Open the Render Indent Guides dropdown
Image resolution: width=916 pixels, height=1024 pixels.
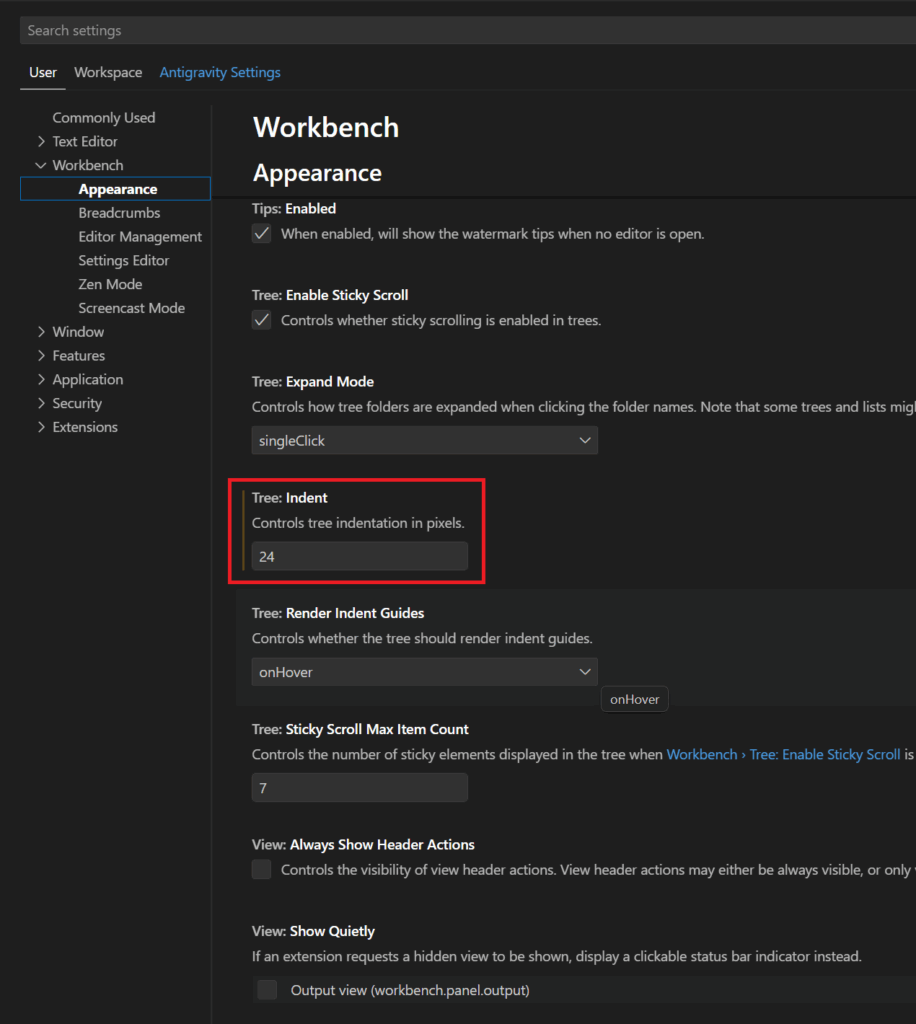[x=424, y=673]
